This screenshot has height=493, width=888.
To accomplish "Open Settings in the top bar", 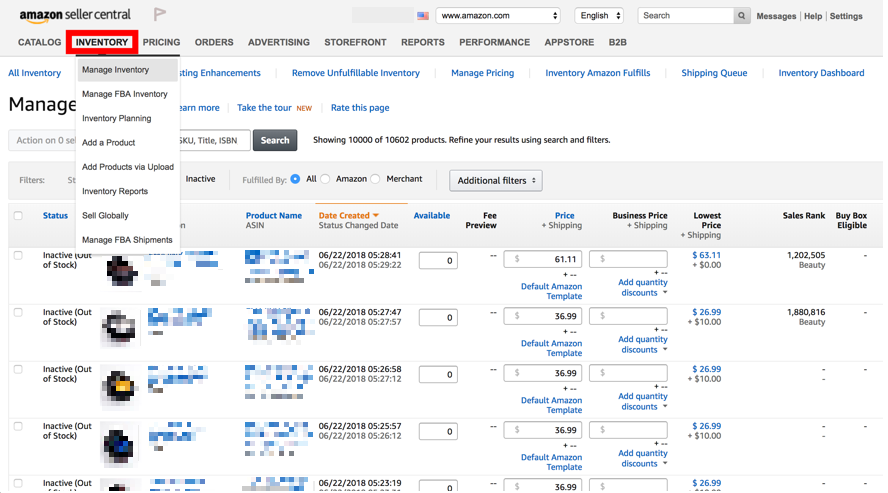I will point(846,16).
